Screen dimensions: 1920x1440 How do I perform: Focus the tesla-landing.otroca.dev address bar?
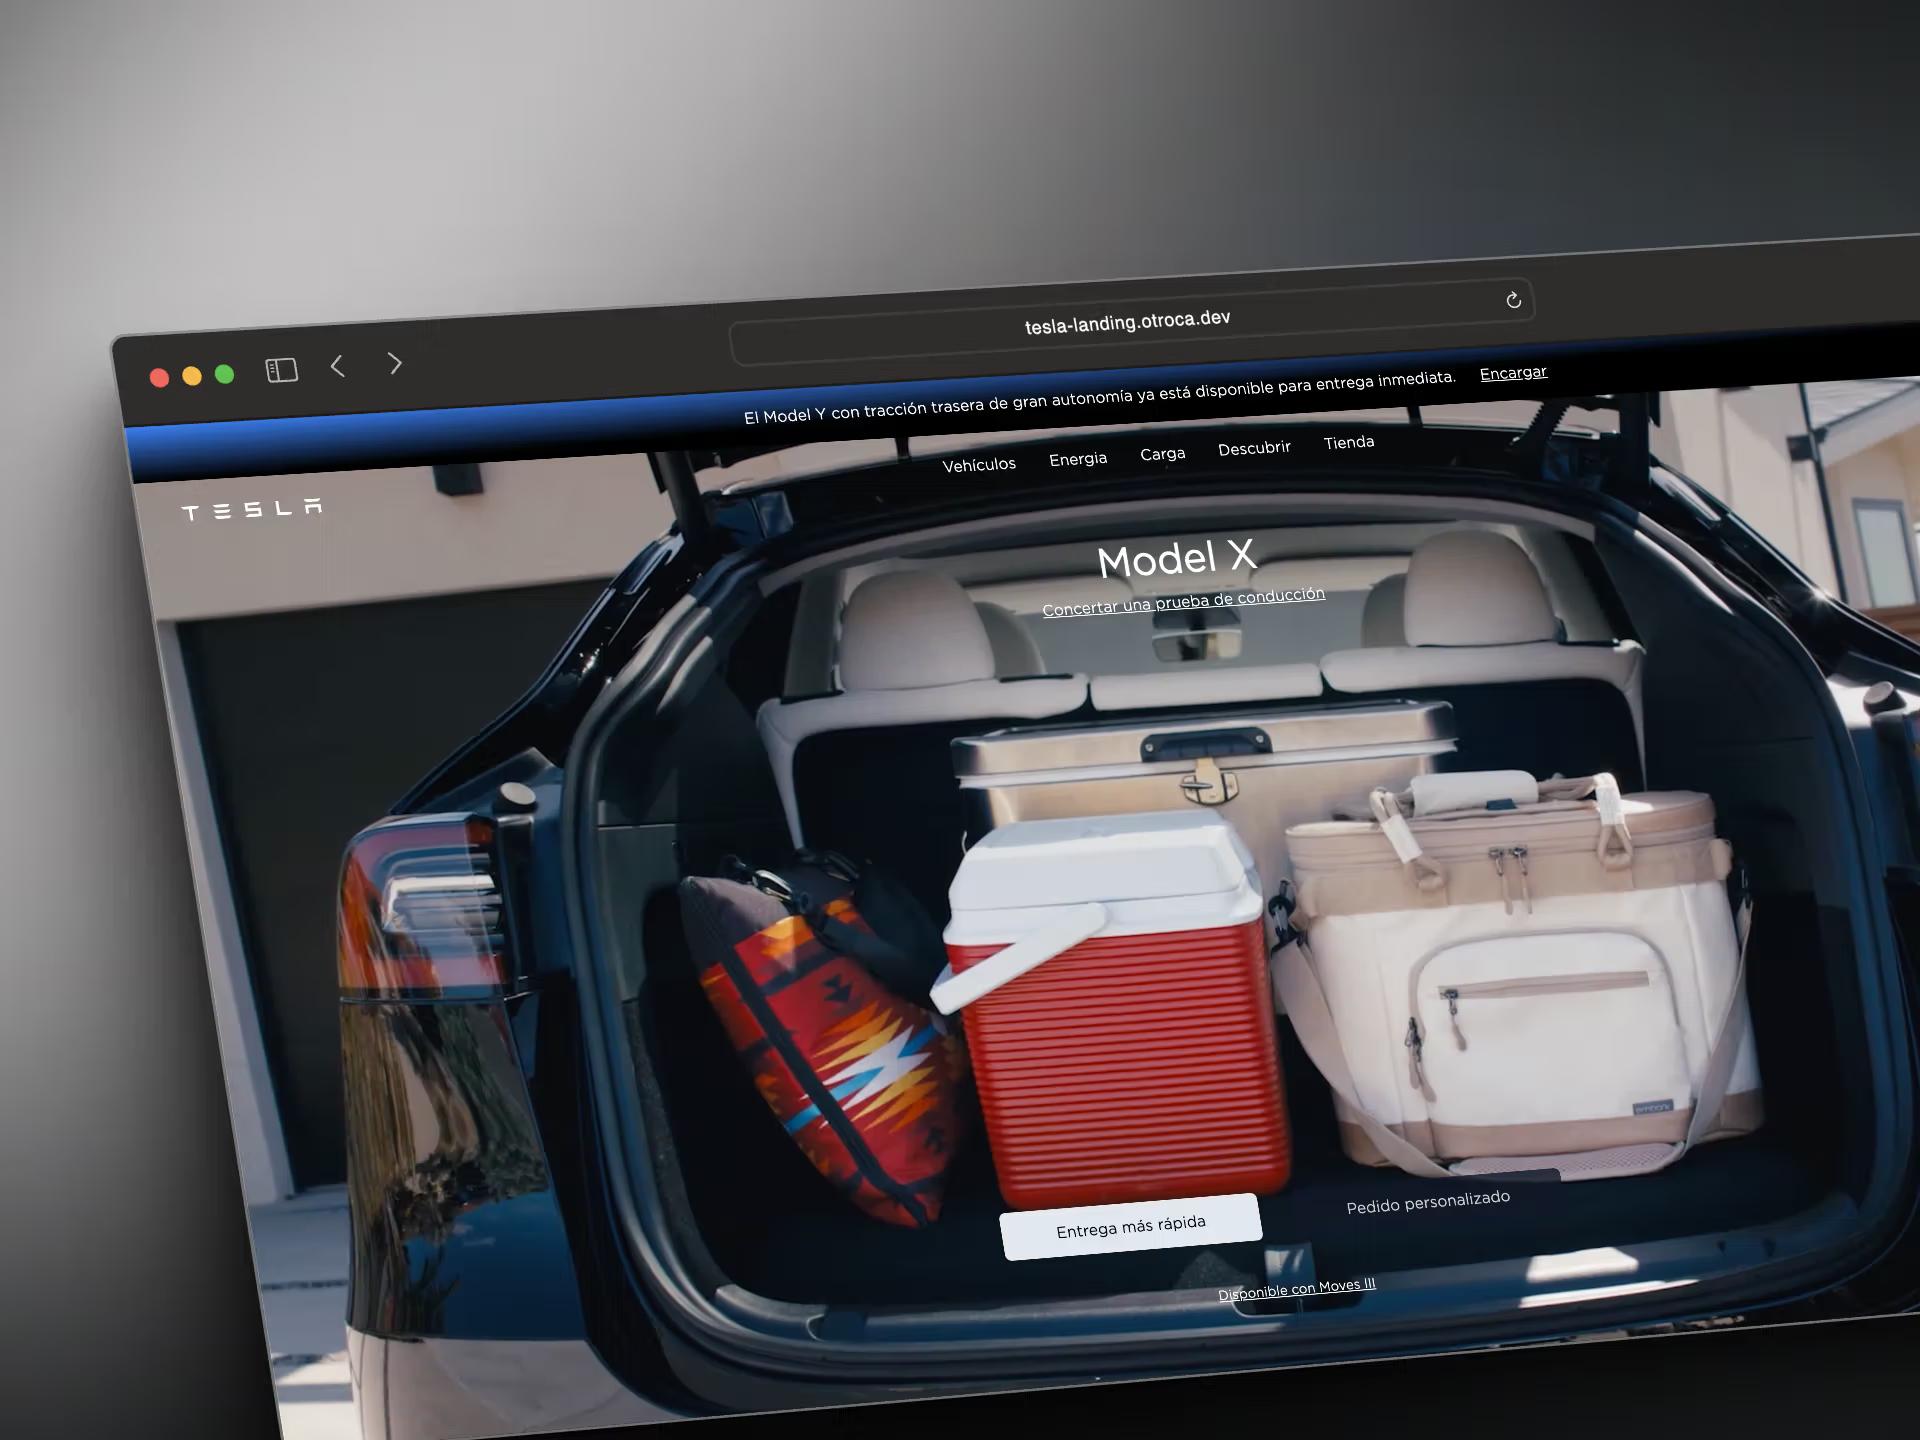pos(1131,321)
